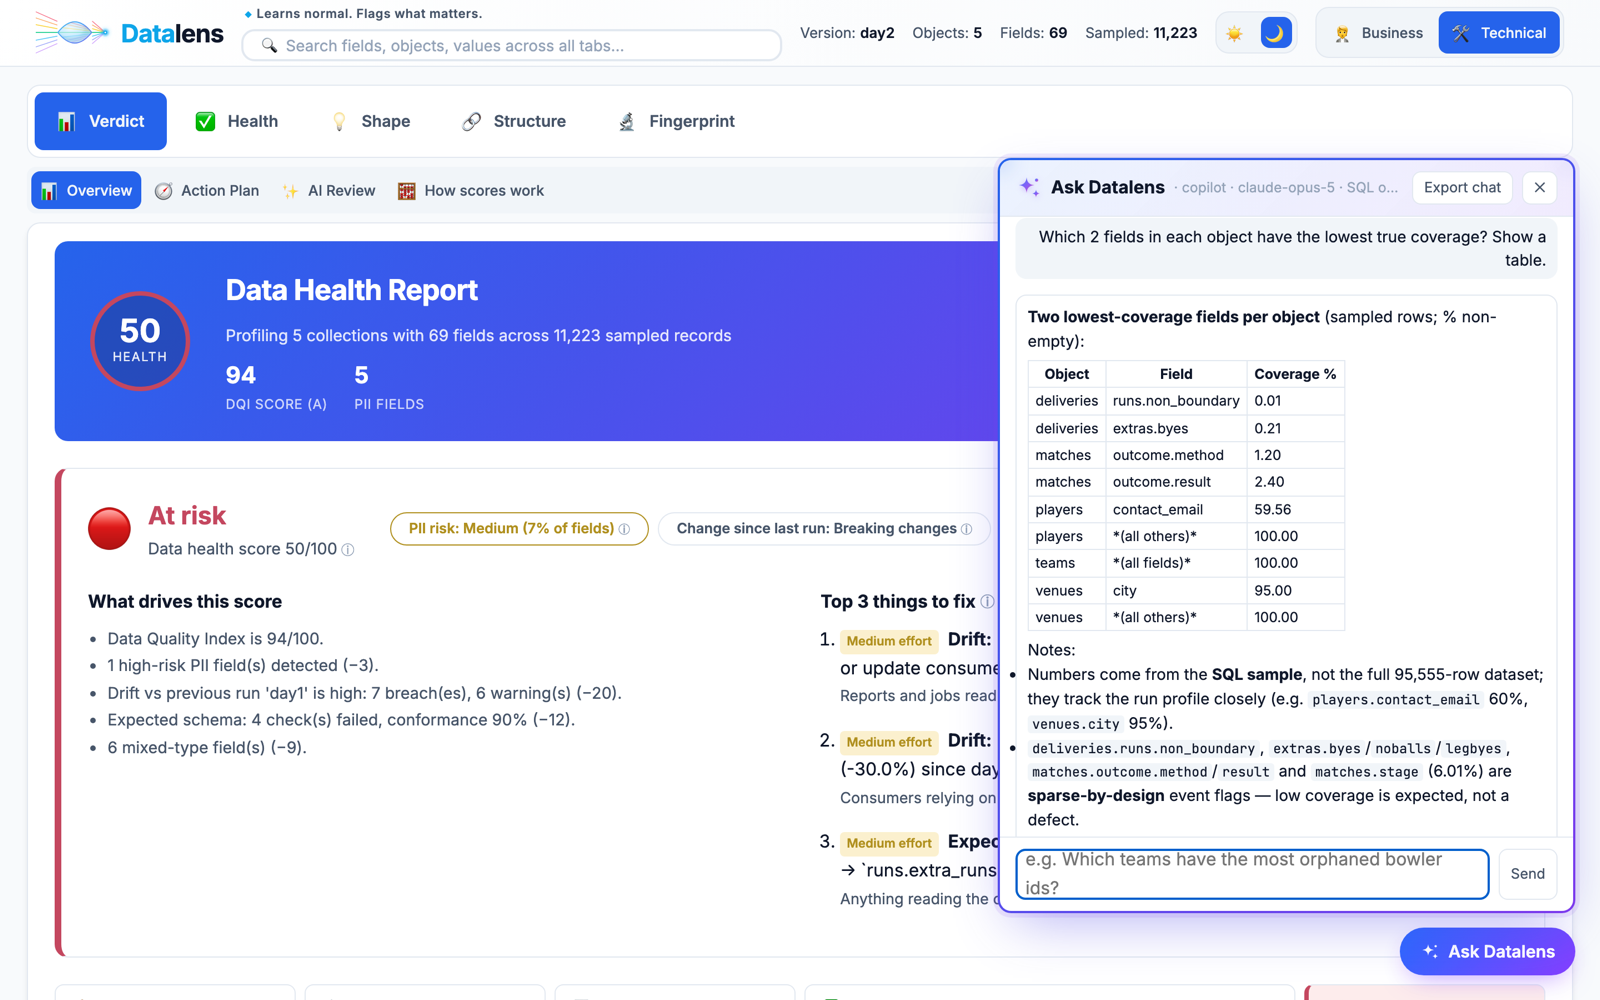Screen dimensions: 1600x1000
Task: Select the Business view mode
Action: click(x=1378, y=33)
